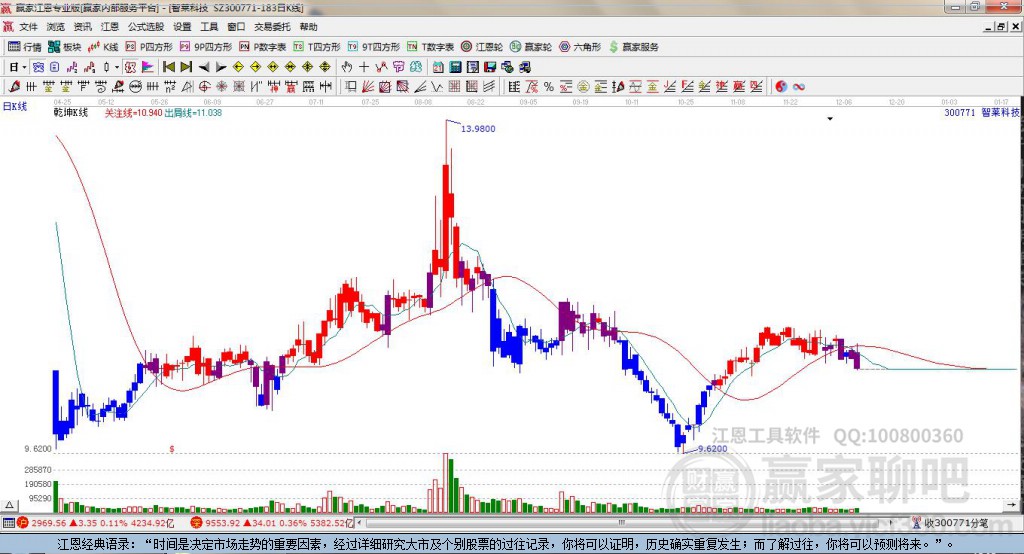Select the circle-cross target drawing tool
Image resolution: width=1024 pixels, height=554 pixels.
pos(204,86)
